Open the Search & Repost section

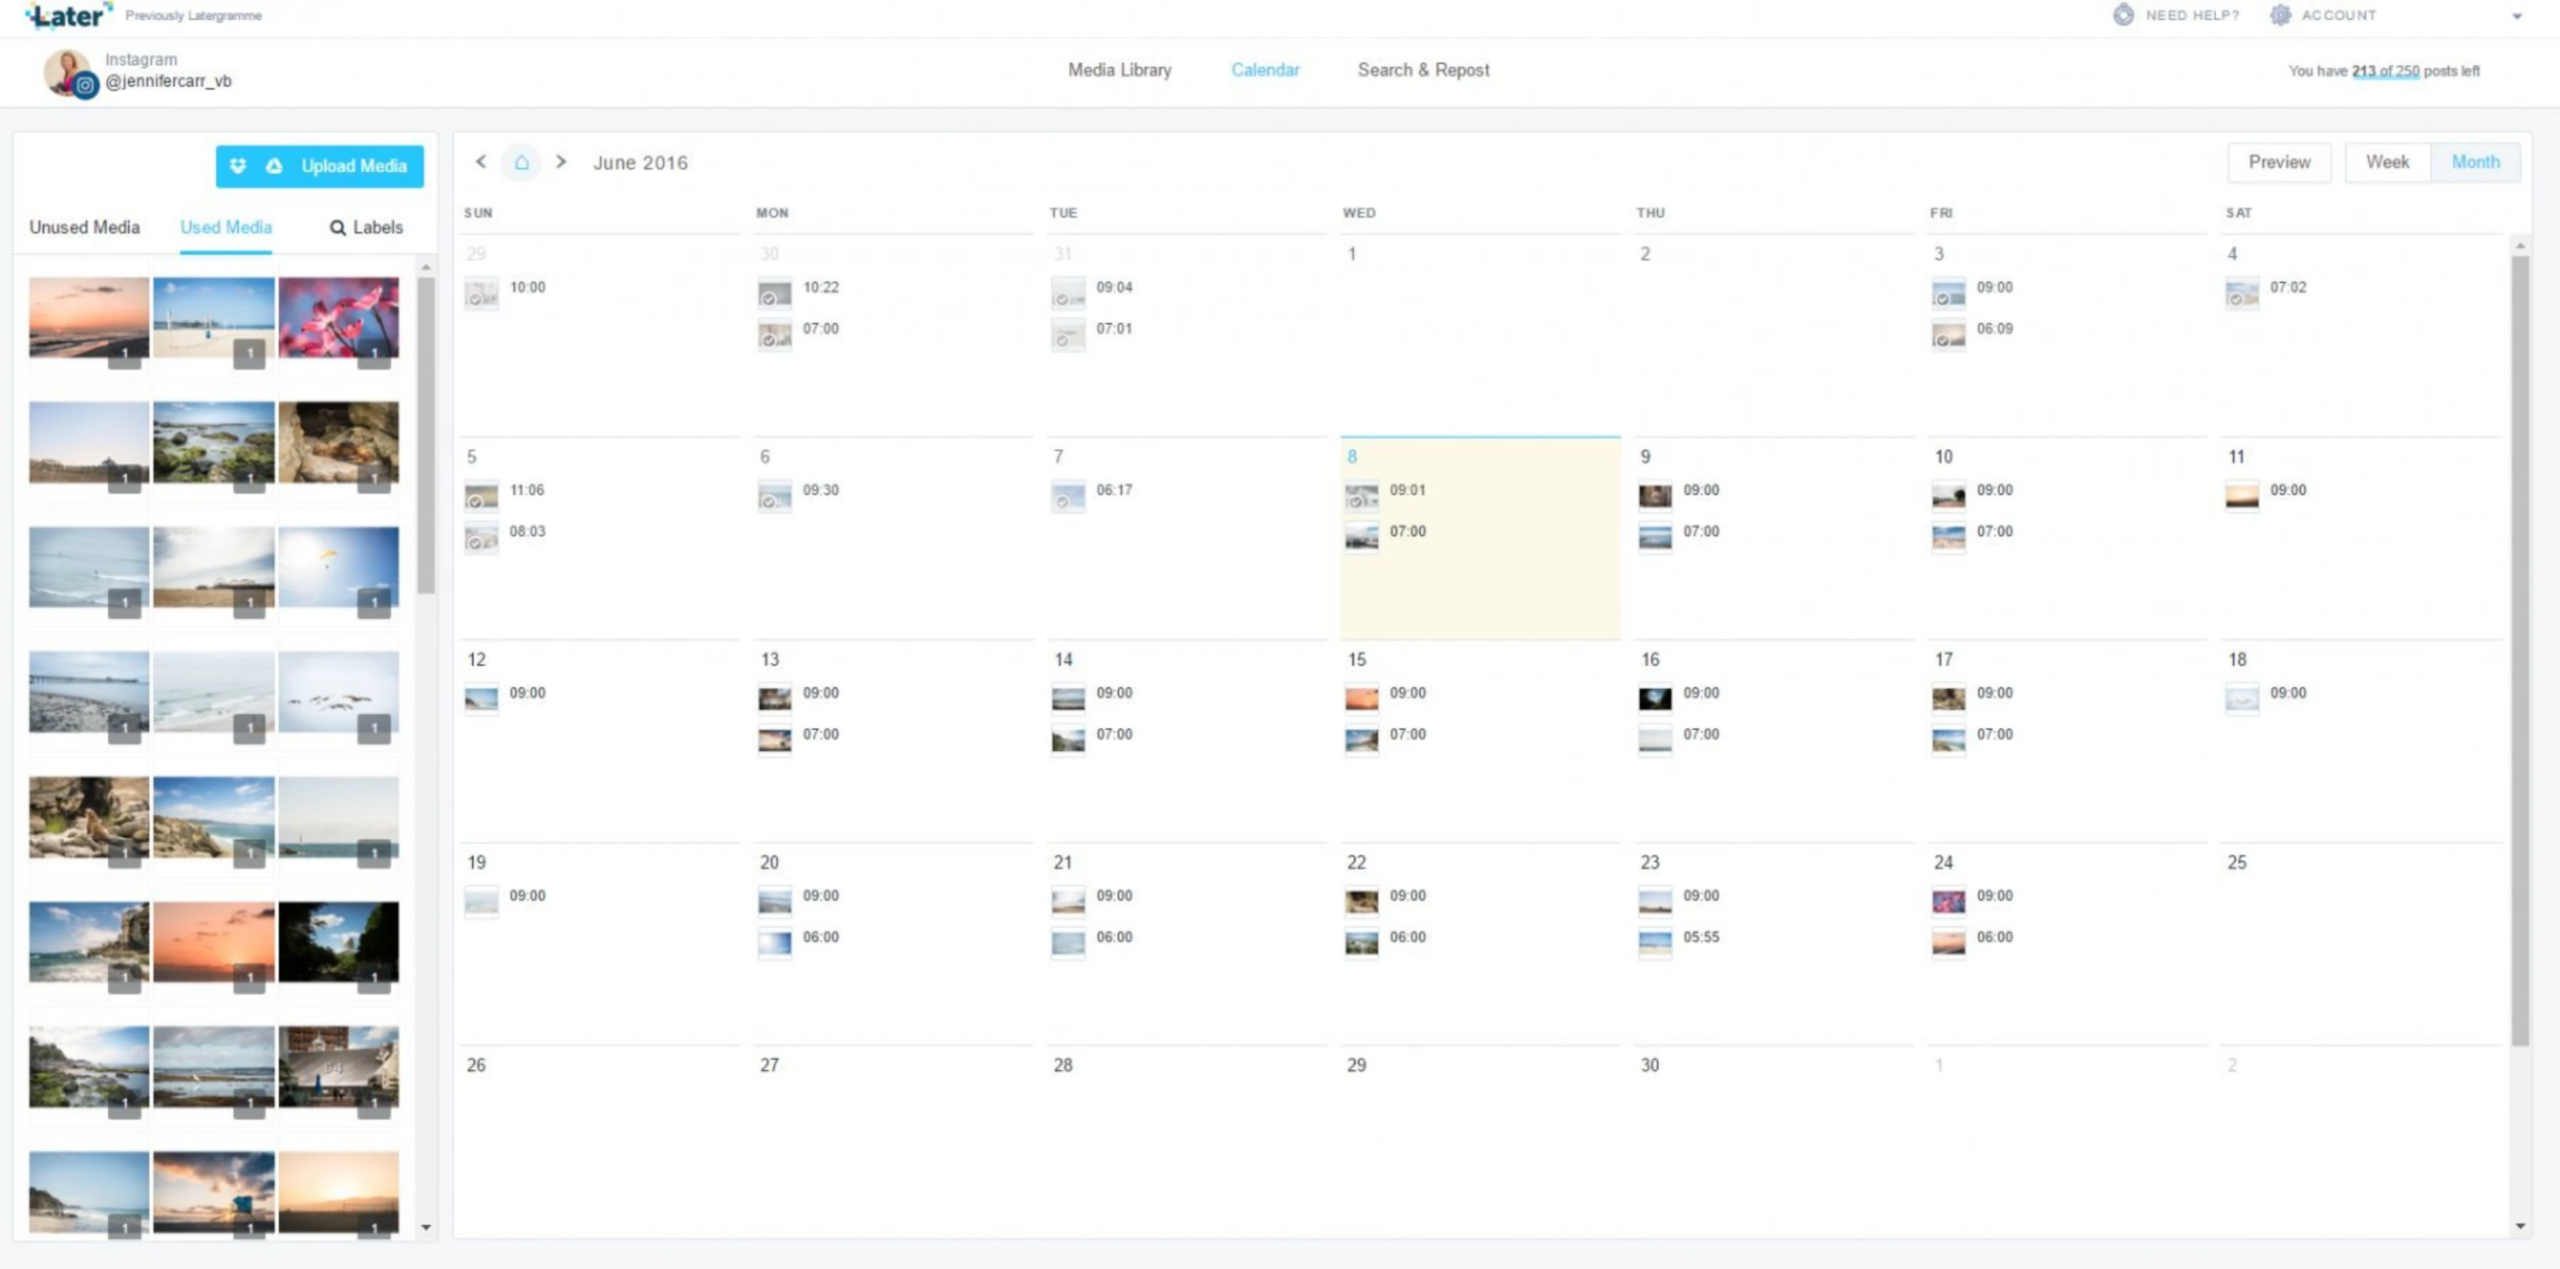pyautogui.click(x=1423, y=70)
